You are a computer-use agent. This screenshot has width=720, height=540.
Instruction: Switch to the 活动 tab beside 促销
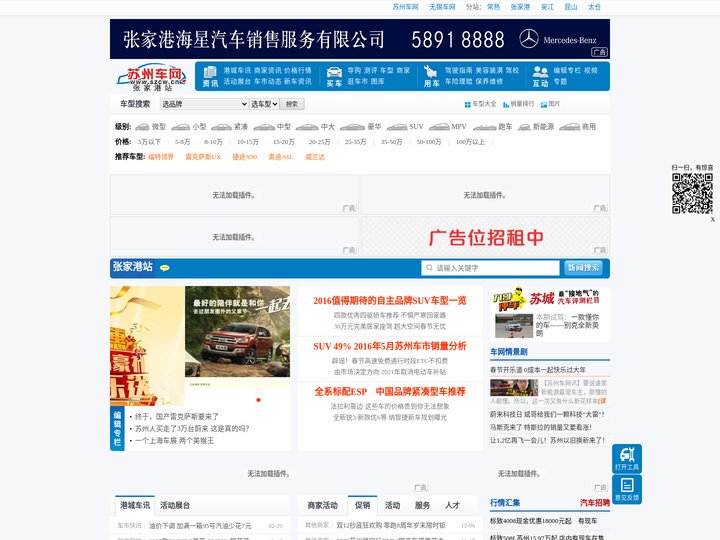pyautogui.click(x=392, y=505)
